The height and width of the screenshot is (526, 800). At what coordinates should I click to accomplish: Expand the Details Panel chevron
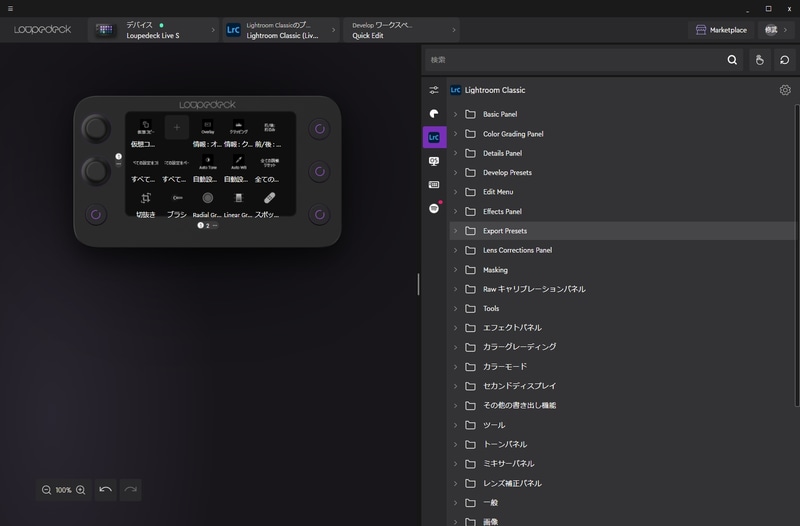456,153
